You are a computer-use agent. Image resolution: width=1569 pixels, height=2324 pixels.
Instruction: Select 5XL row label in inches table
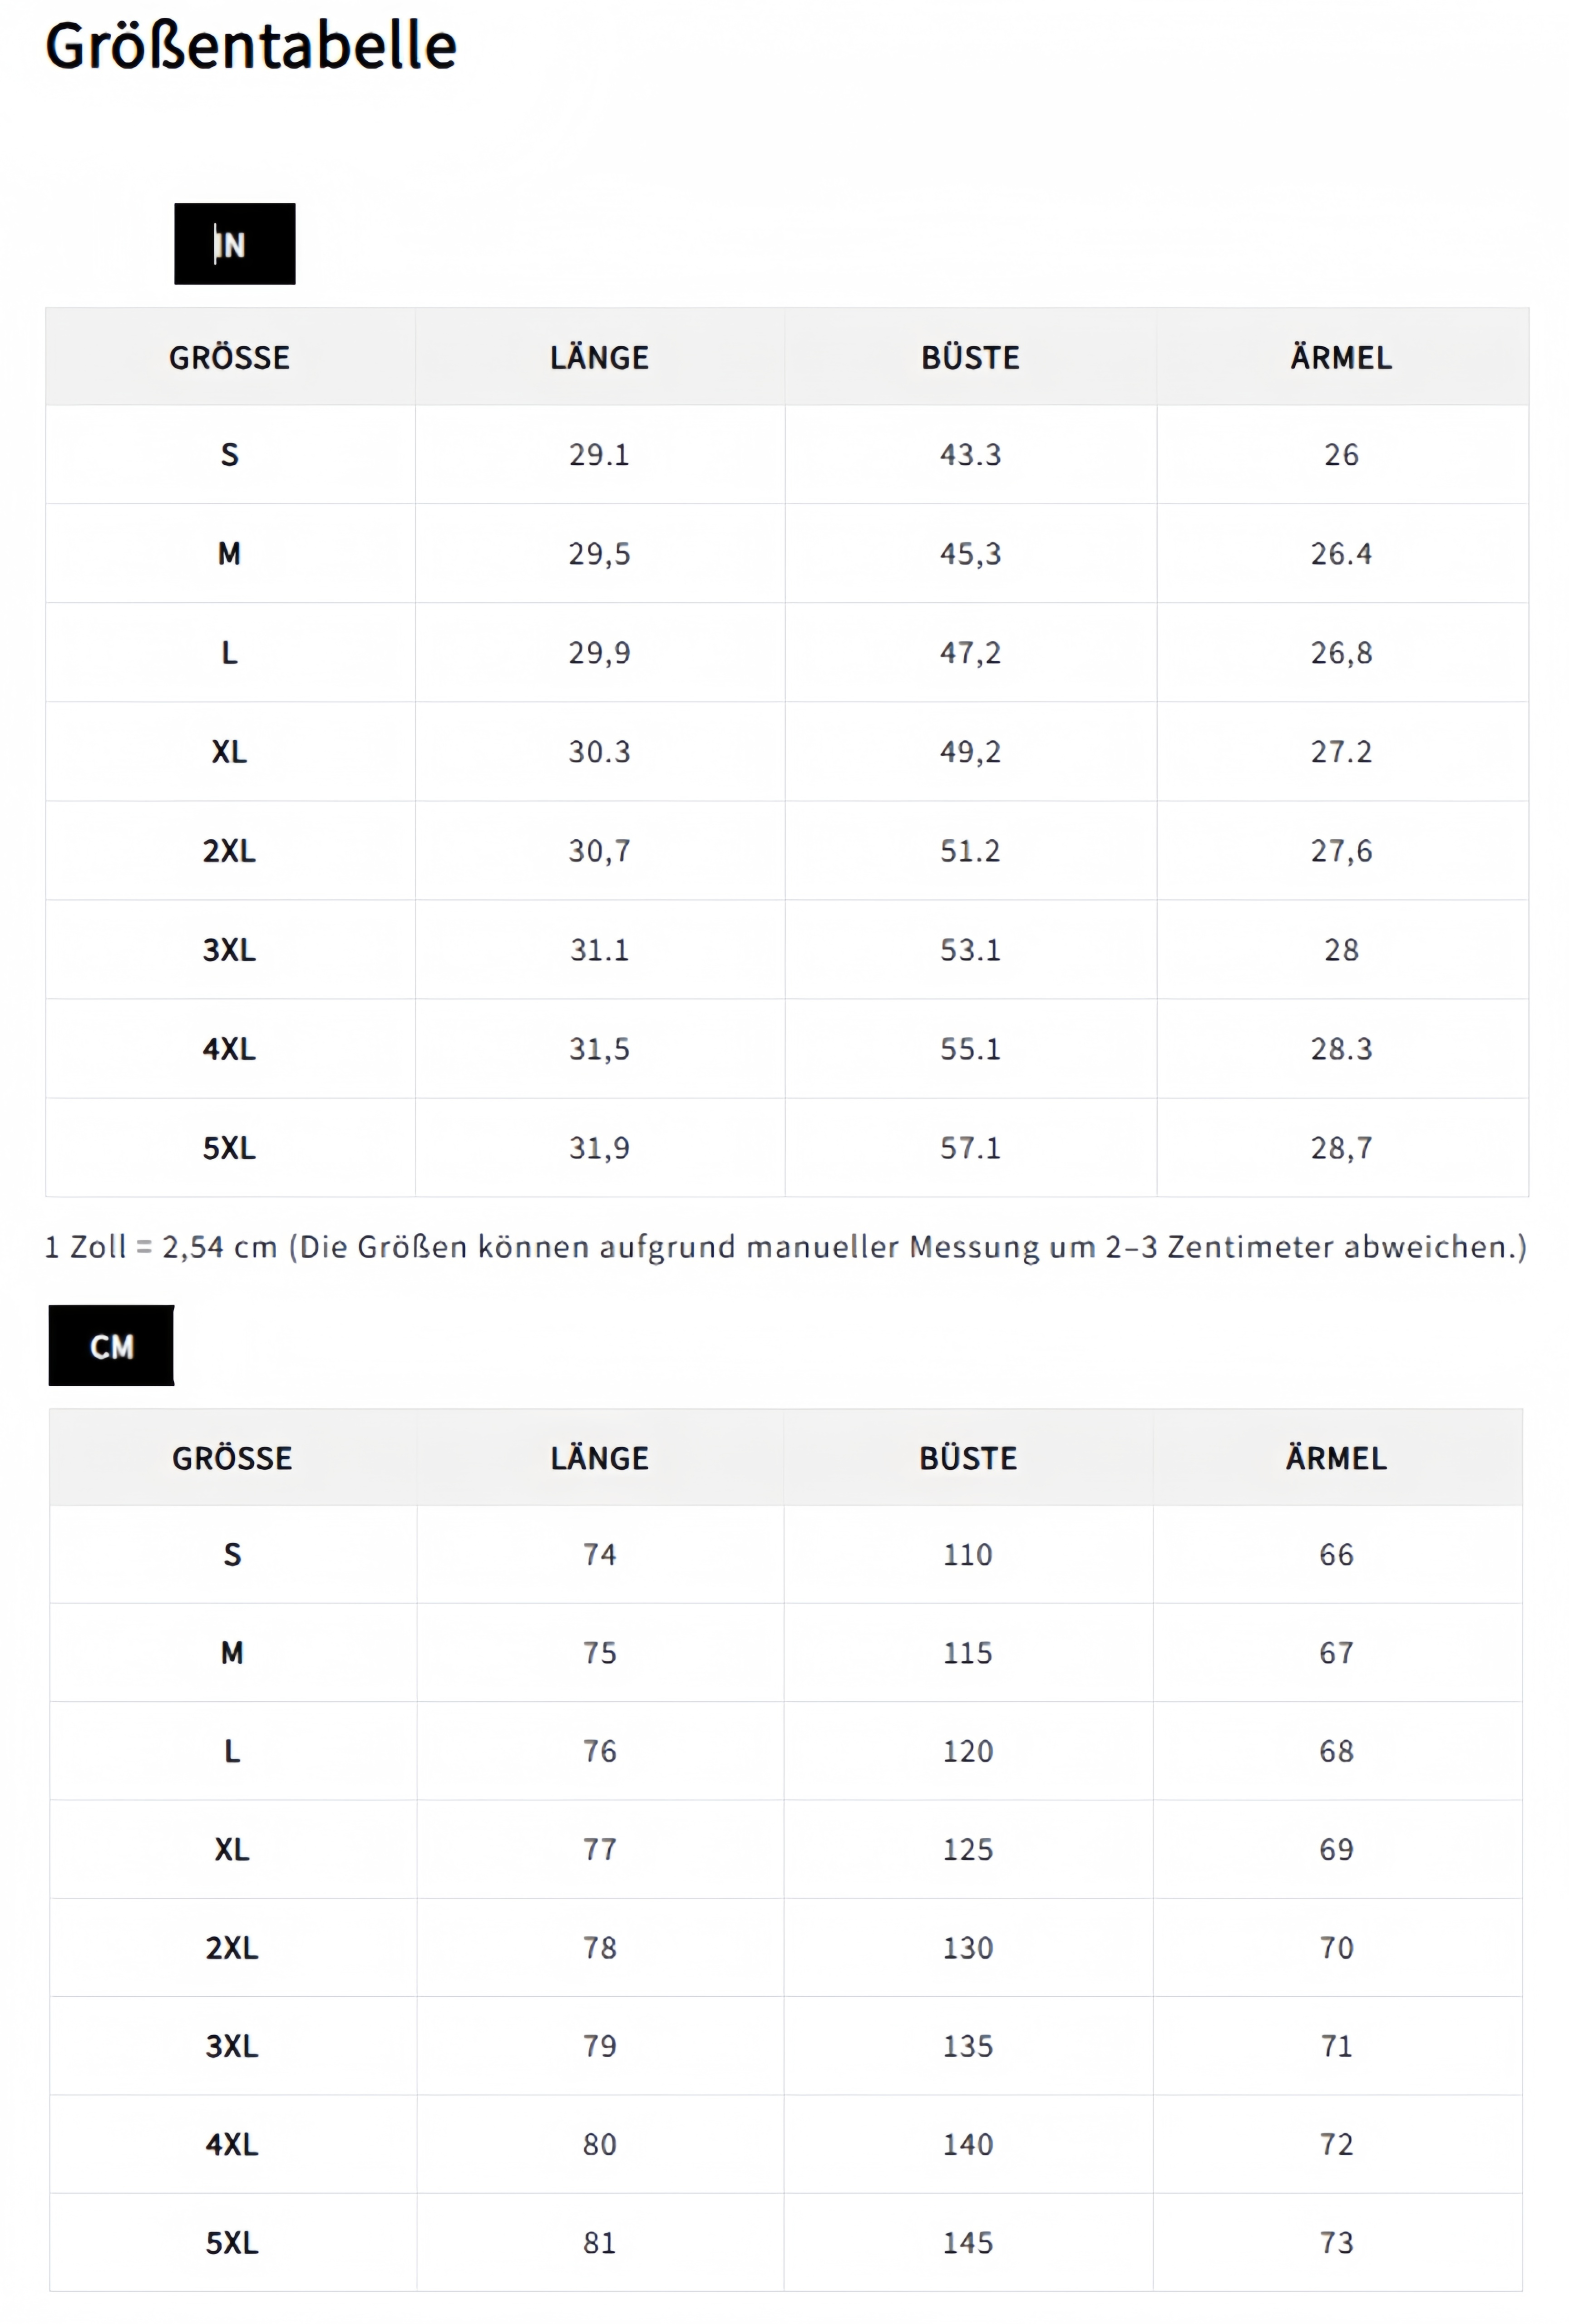(229, 1147)
